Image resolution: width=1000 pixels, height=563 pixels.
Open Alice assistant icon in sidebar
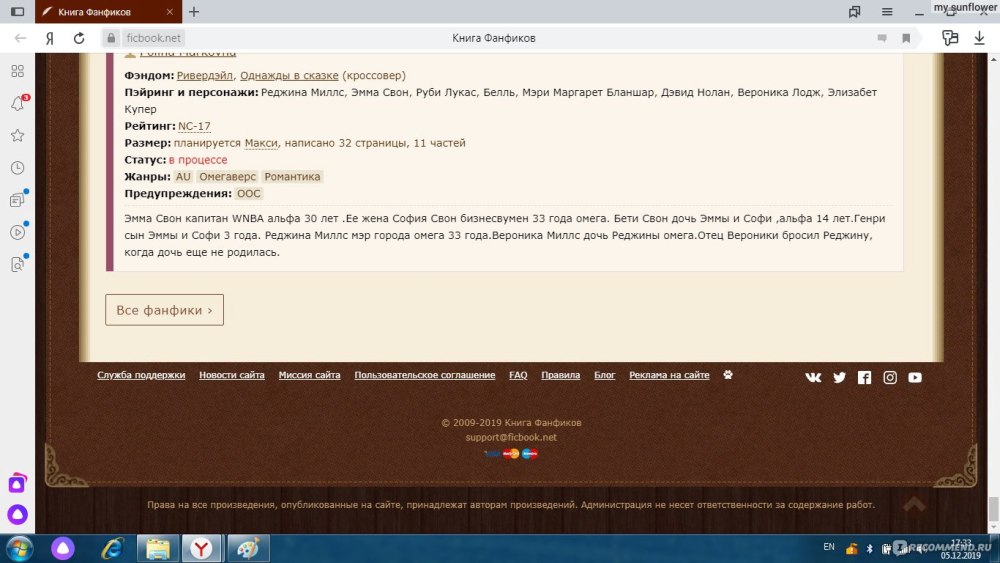(x=17, y=514)
